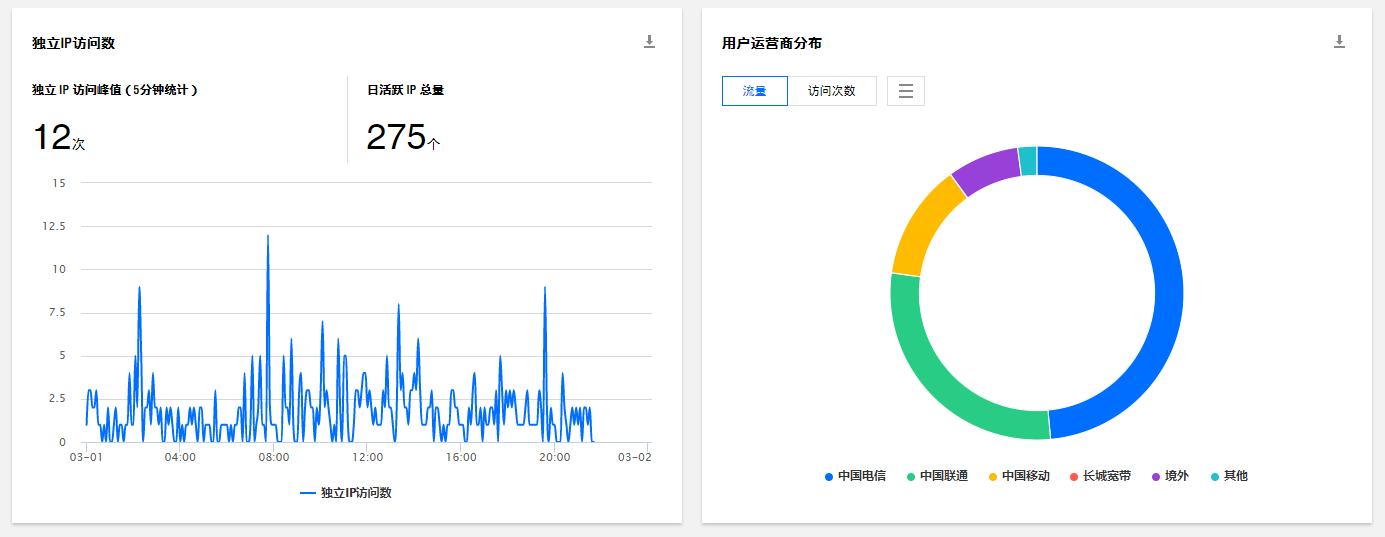Image resolution: width=1385 pixels, height=537 pixels.
Task: Click the daily active IP total 275
Action: pyautogui.click(x=403, y=137)
